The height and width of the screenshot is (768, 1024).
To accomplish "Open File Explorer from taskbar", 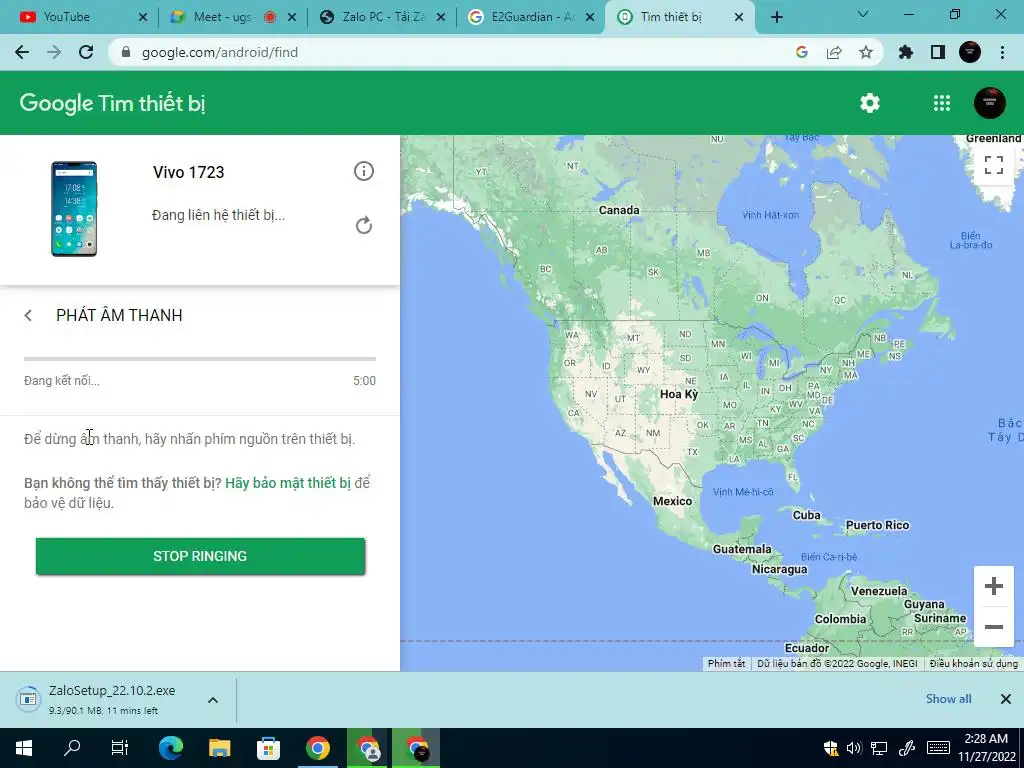I will point(219,748).
